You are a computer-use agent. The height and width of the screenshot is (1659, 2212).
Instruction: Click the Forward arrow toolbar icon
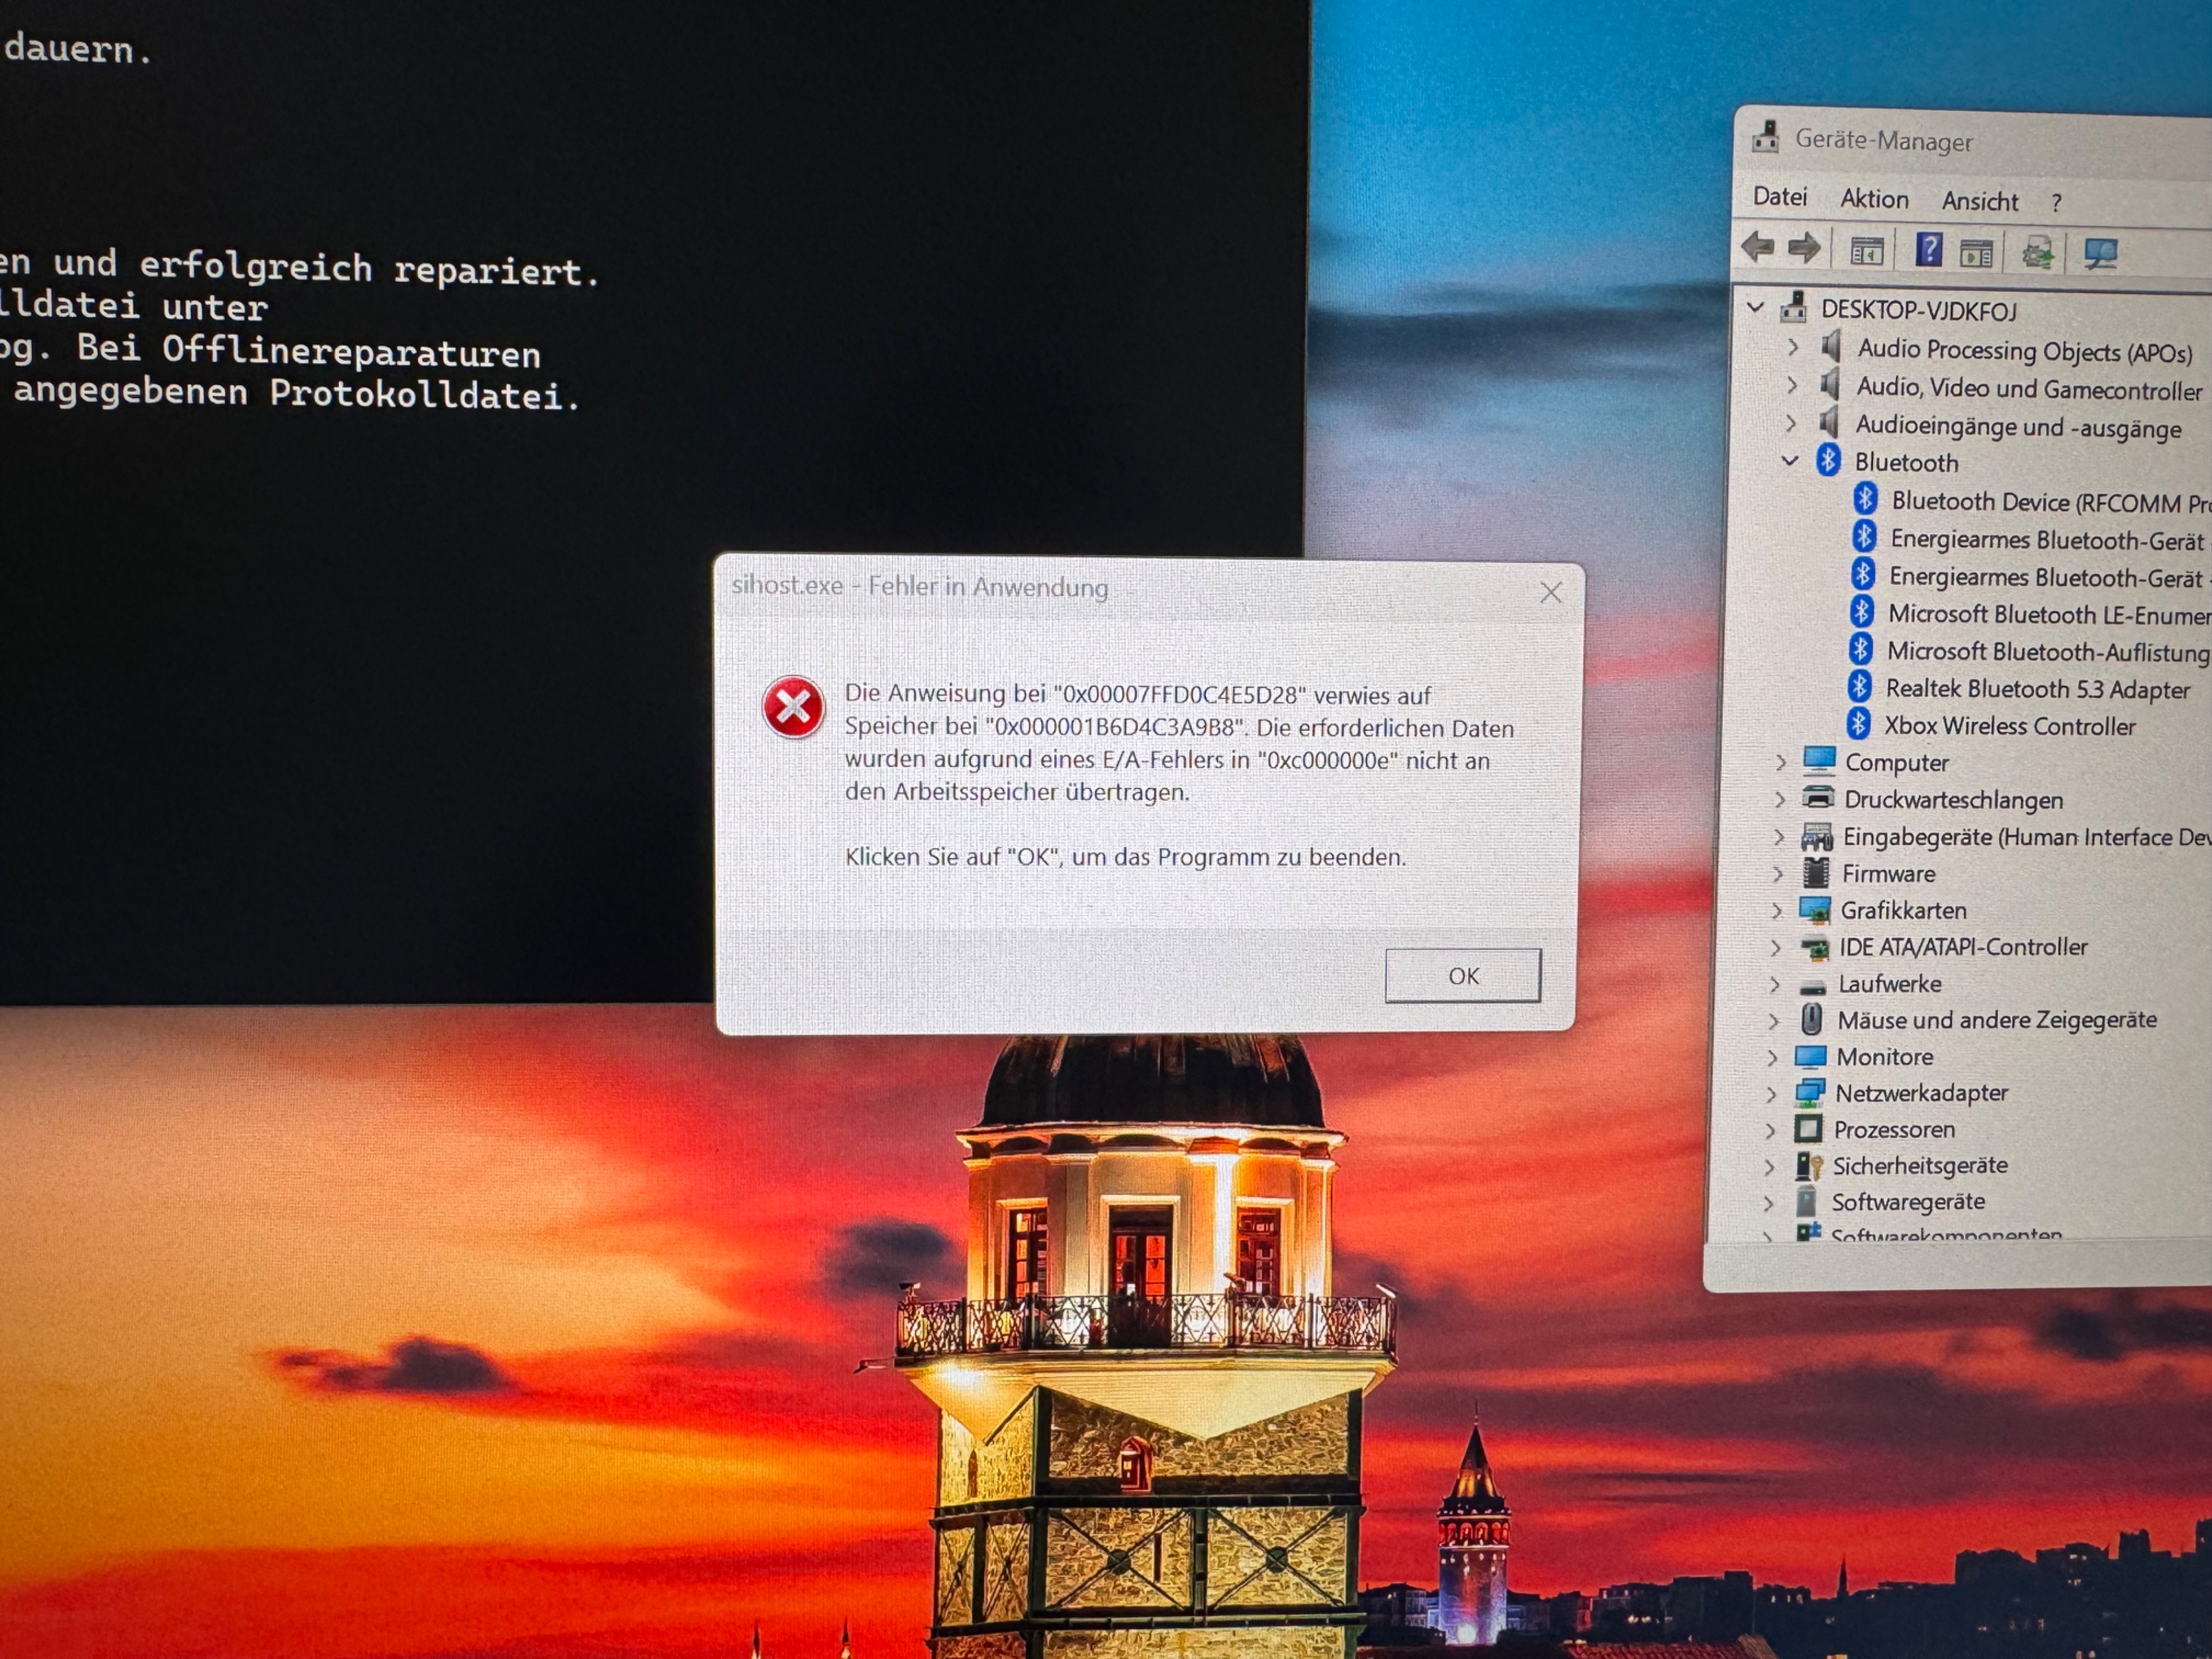1803,248
